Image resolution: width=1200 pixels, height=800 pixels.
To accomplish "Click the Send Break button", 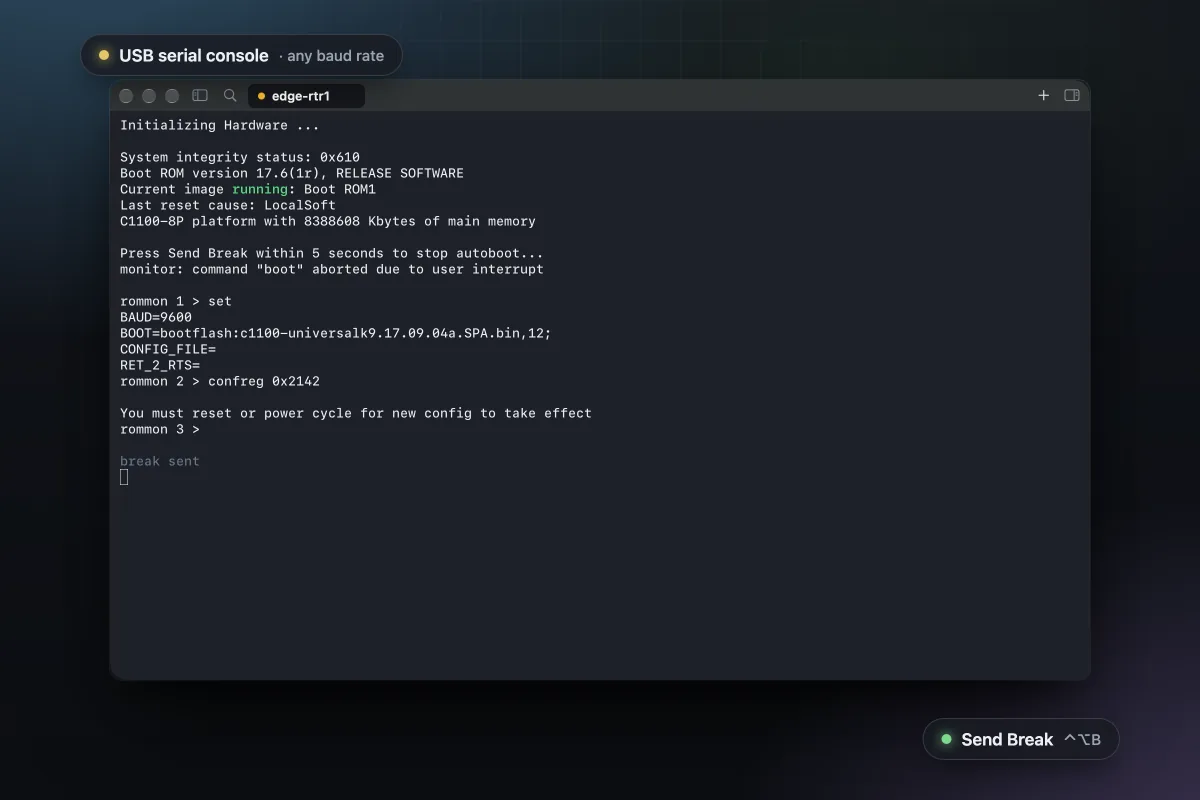I will (1020, 739).
